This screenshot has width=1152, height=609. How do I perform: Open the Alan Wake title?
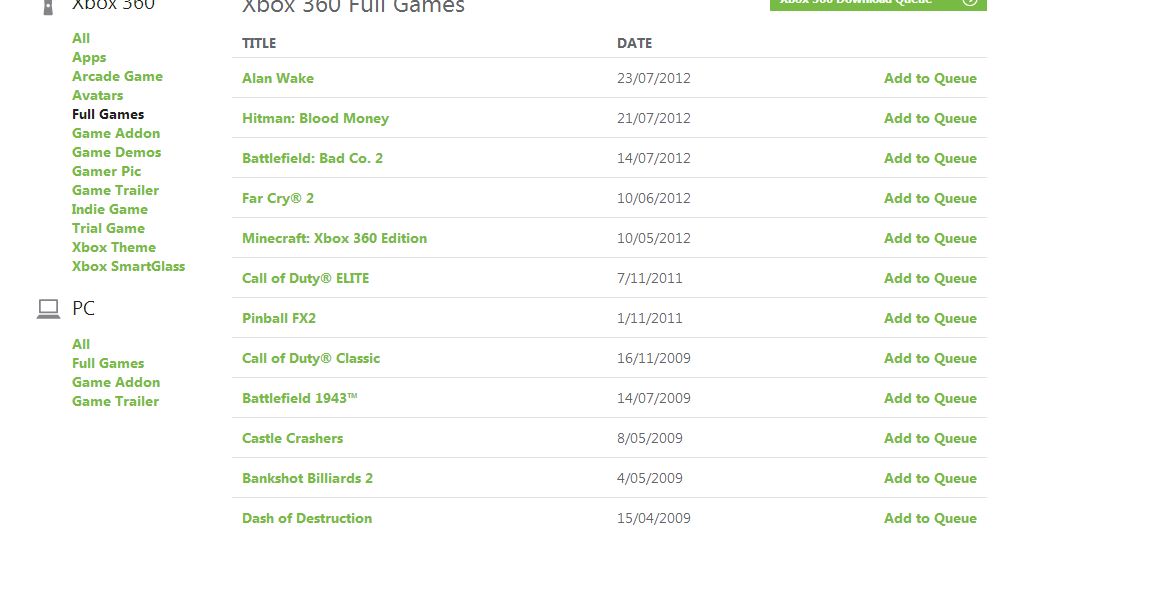point(278,79)
